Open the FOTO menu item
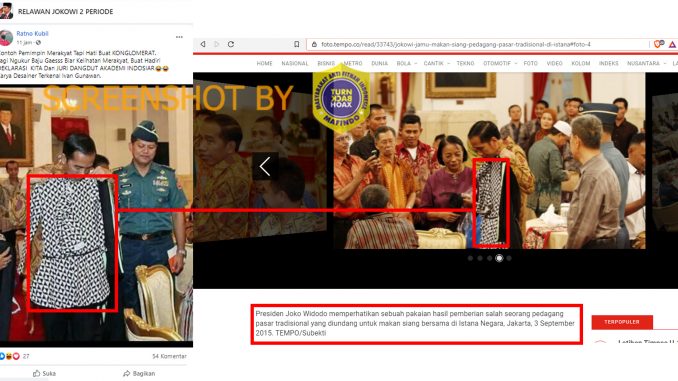The width and height of the screenshot is (678, 381). point(531,64)
